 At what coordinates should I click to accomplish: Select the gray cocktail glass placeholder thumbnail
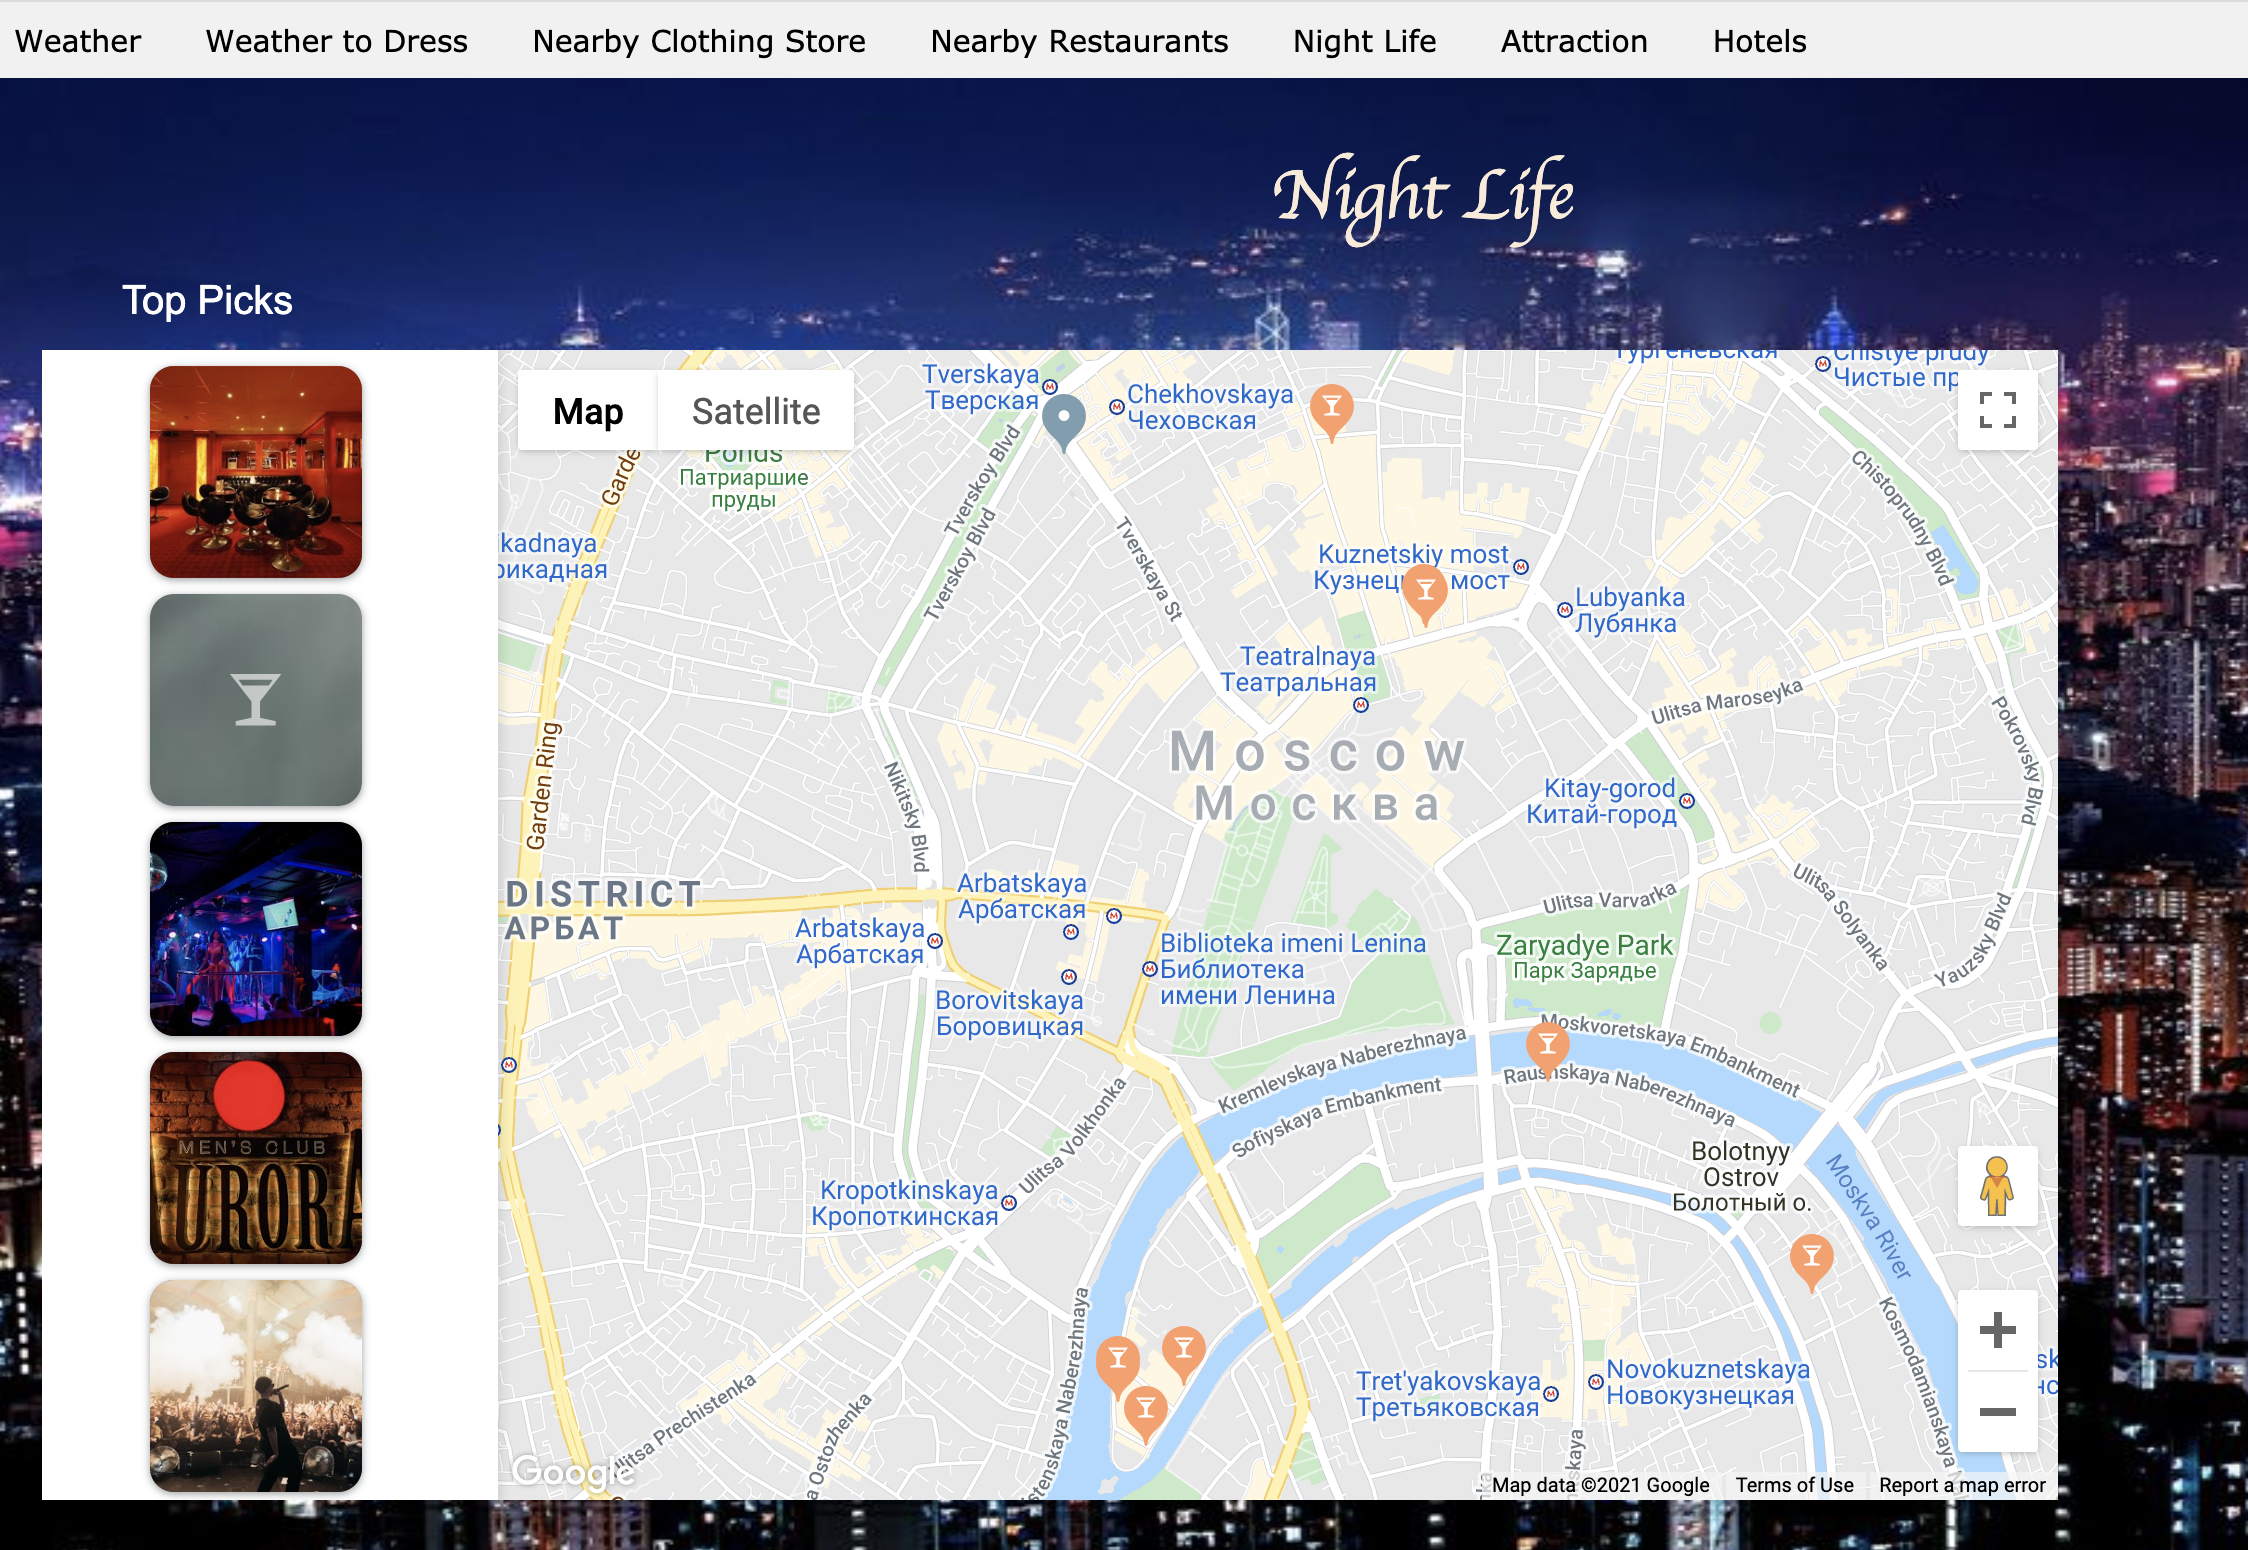point(256,700)
